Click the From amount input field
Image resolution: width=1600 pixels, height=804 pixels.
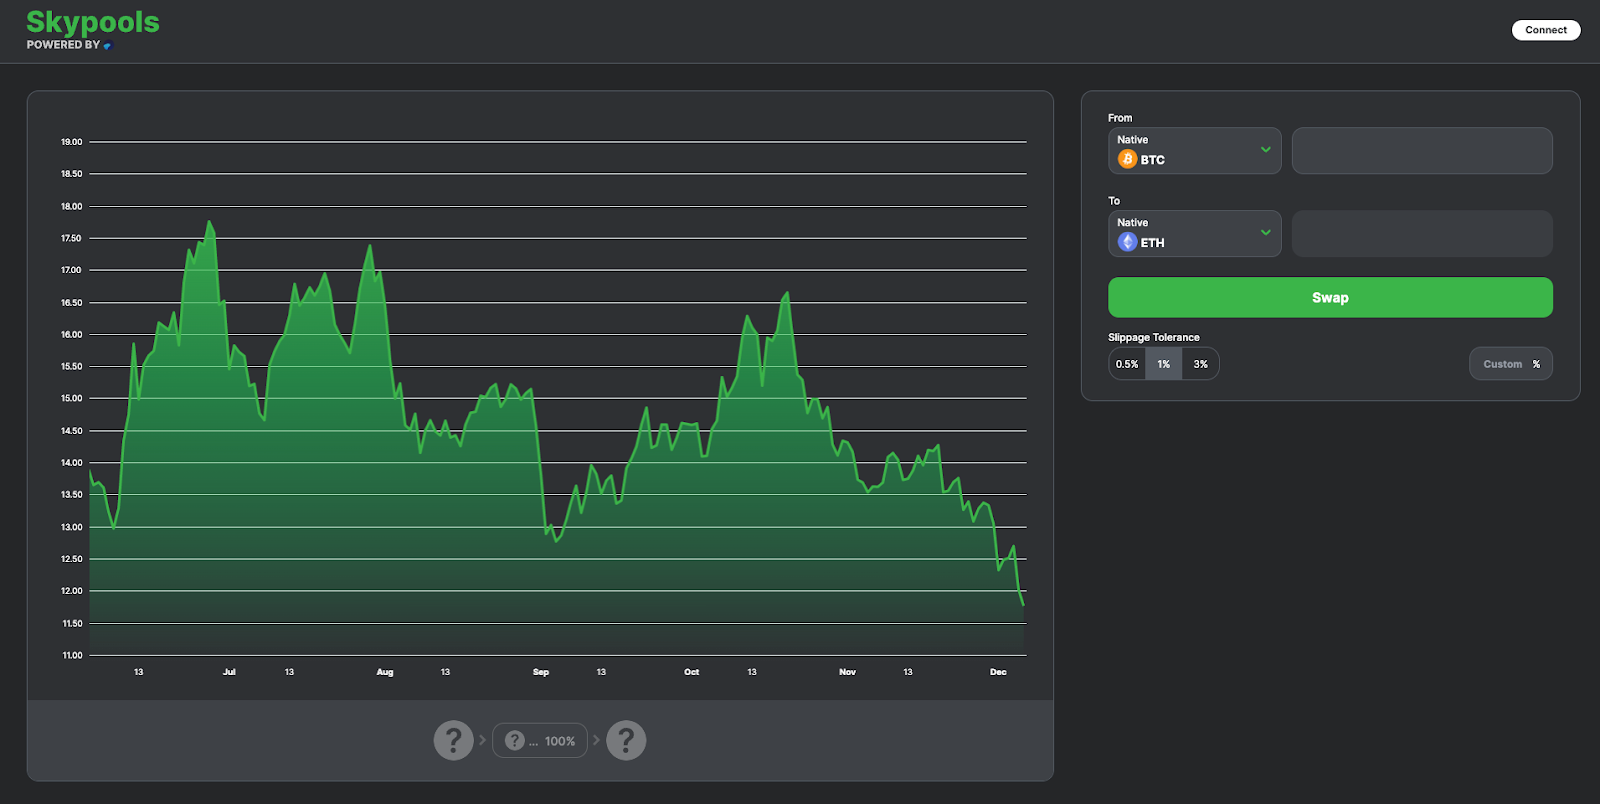(1422, 151)
